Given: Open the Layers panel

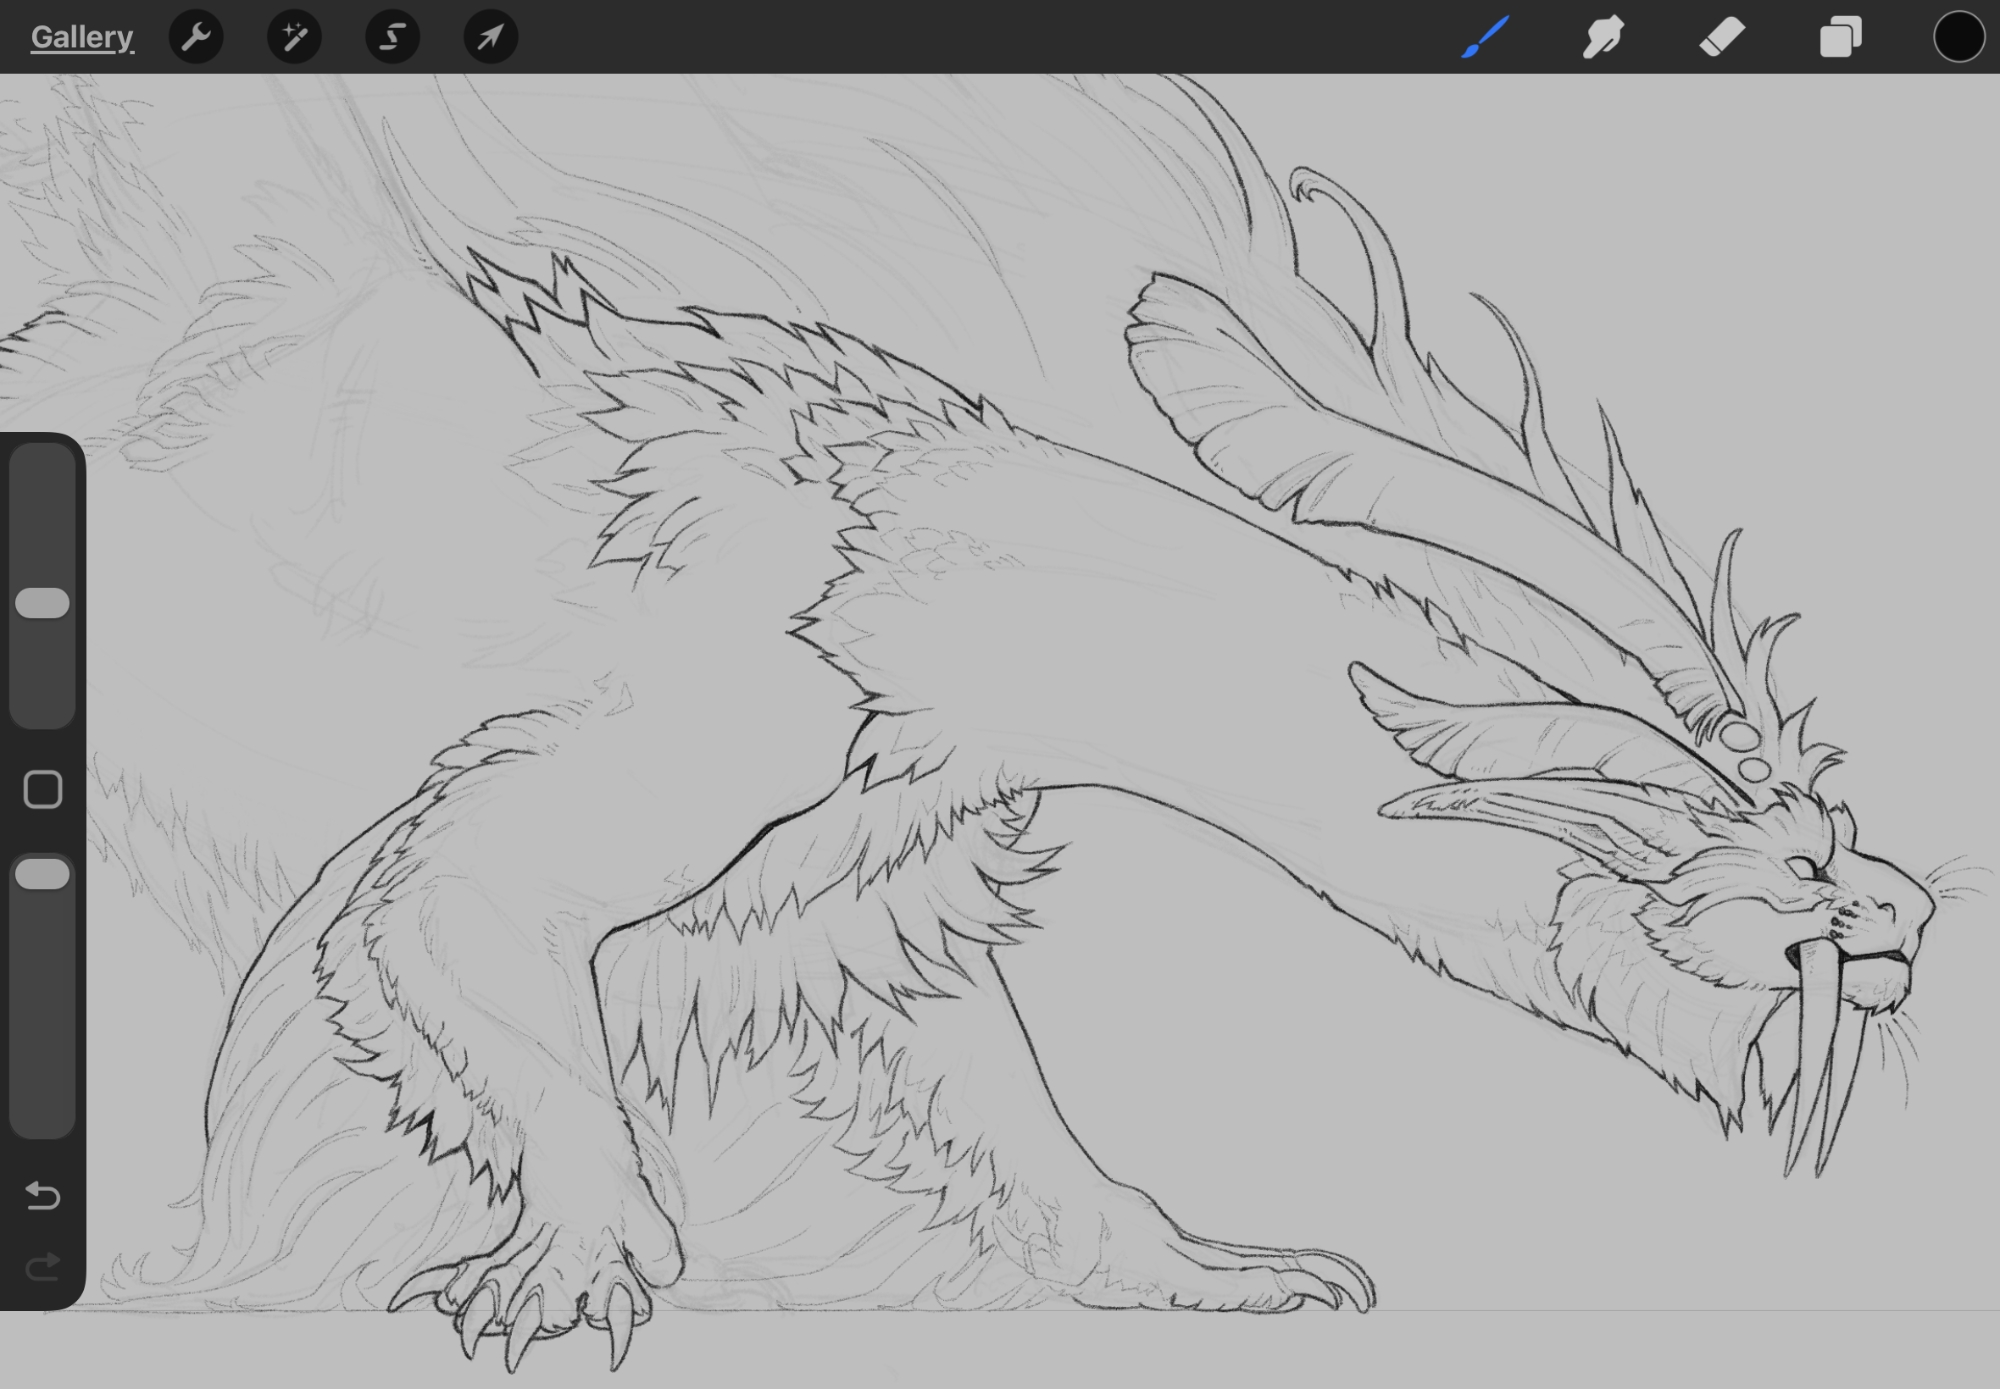Looking at the screenshot, I should click(x=1840, y=37).
